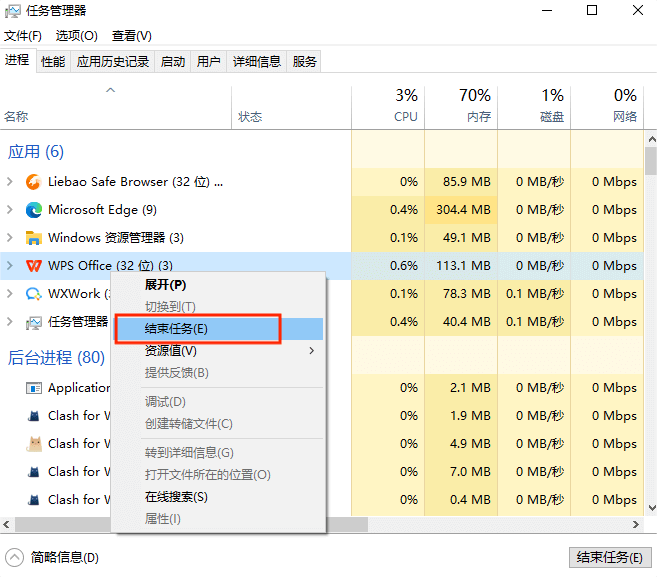The height and width of the screenshot is (577, 657).
Task: Click the WXWork process icon
Action: (34, 294)
